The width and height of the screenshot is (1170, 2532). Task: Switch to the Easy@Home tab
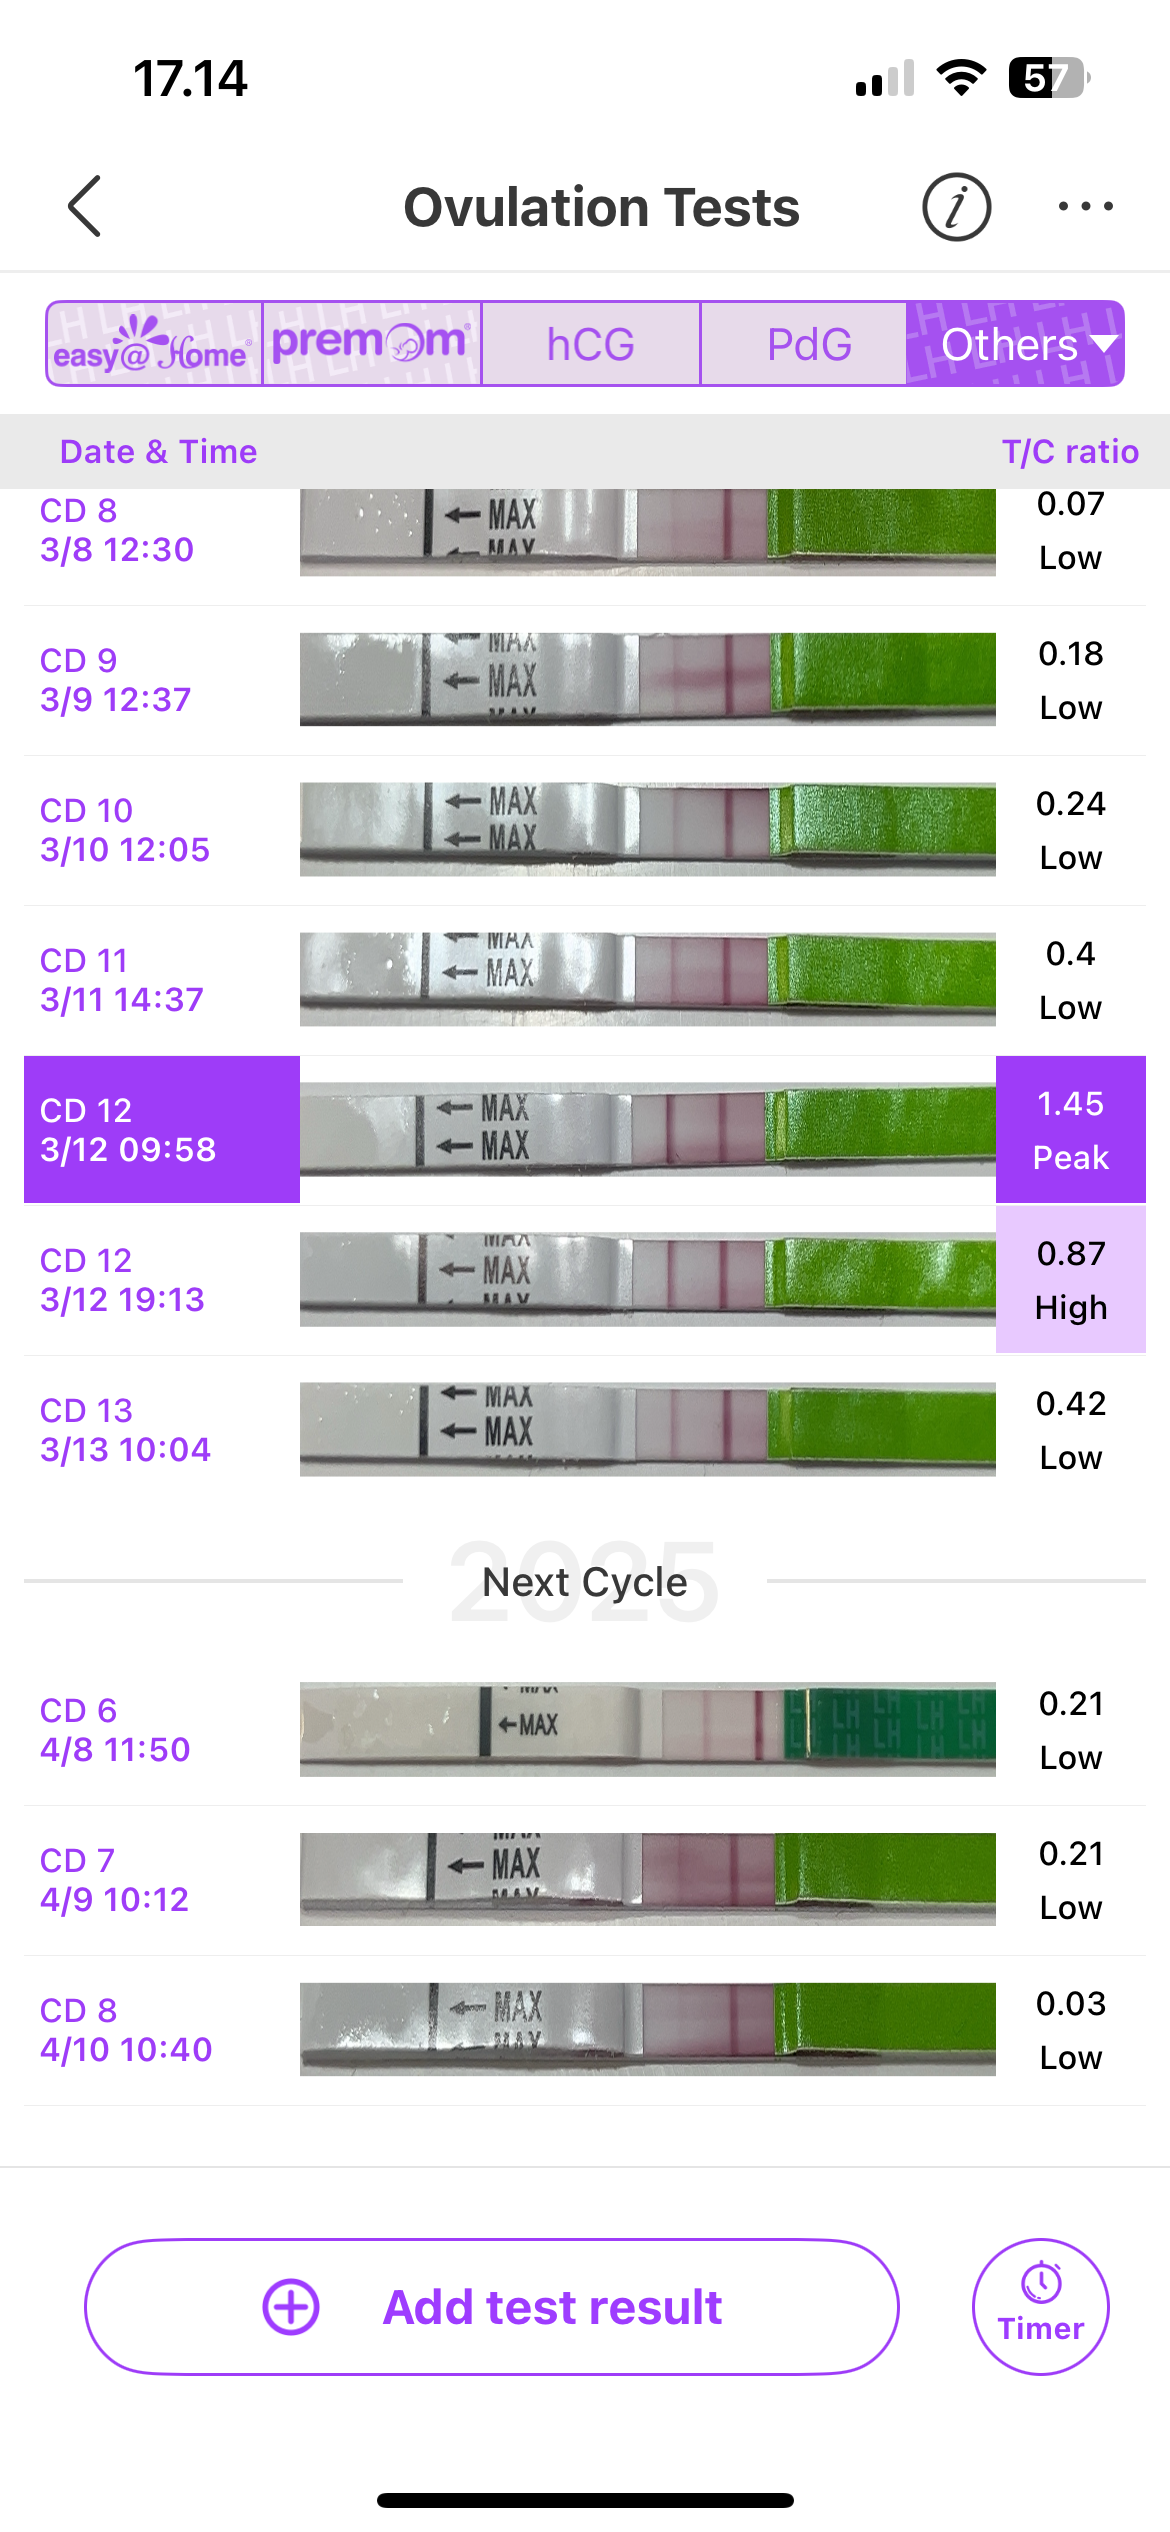tap(154, 344)
